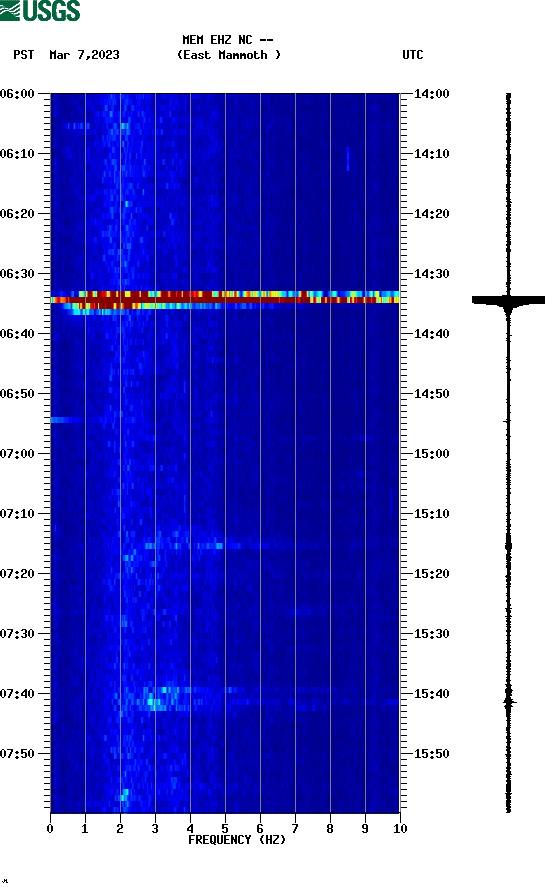Click the '06:10' PST time label
The height and width of the screenshot is (892, 552).
pyautogui.click(x=18, y=154)
